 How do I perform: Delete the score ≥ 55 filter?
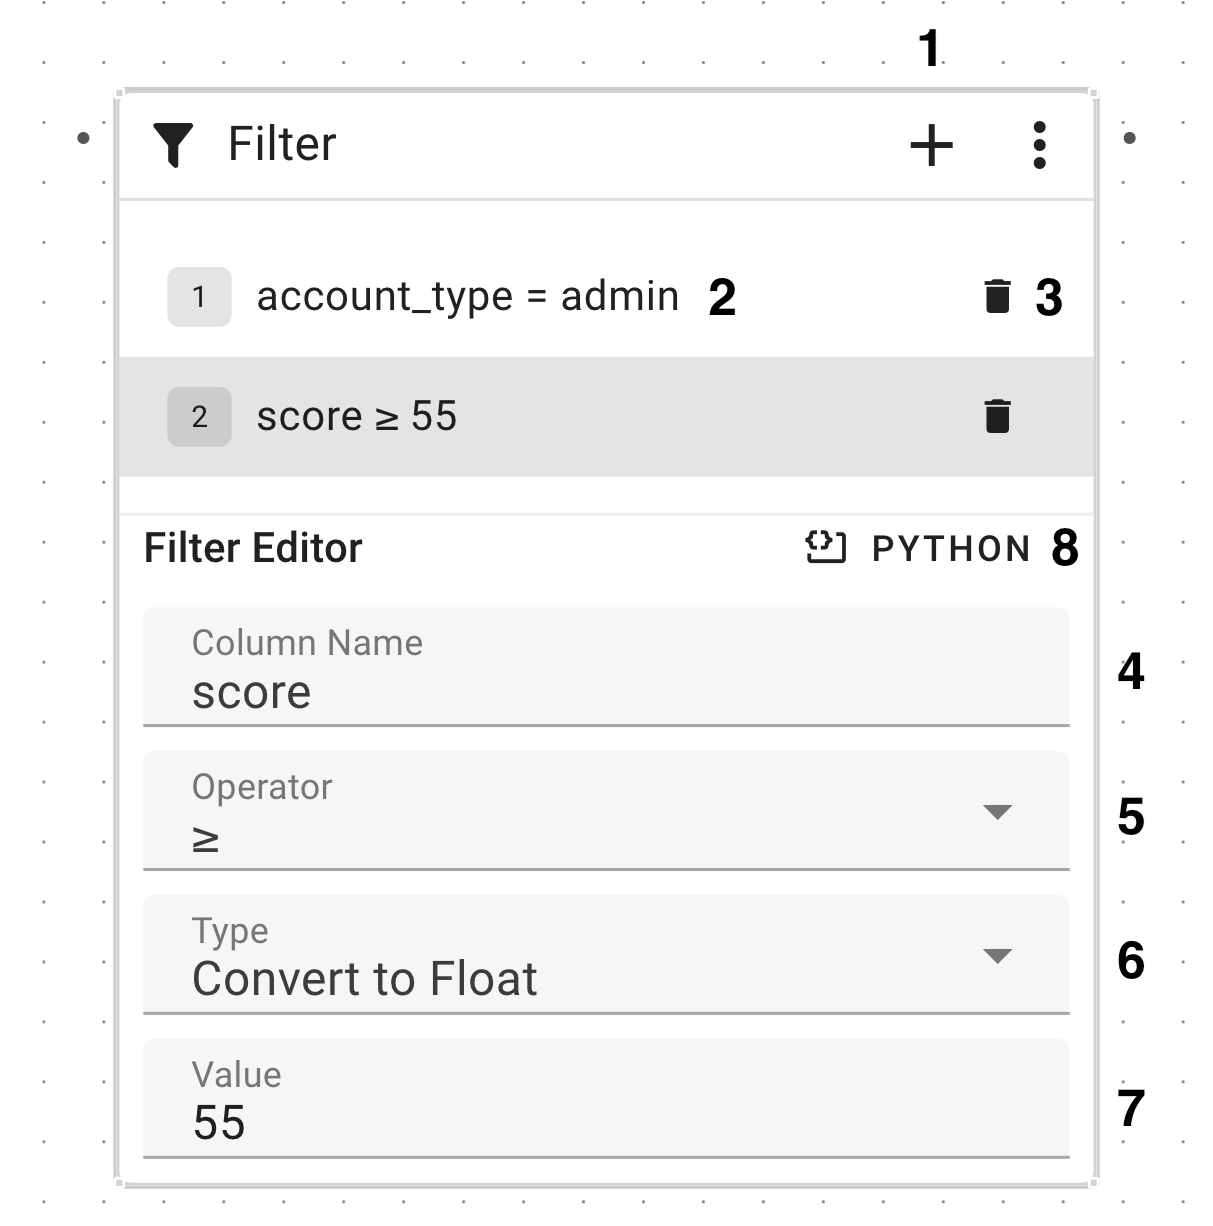click(997, 416)
